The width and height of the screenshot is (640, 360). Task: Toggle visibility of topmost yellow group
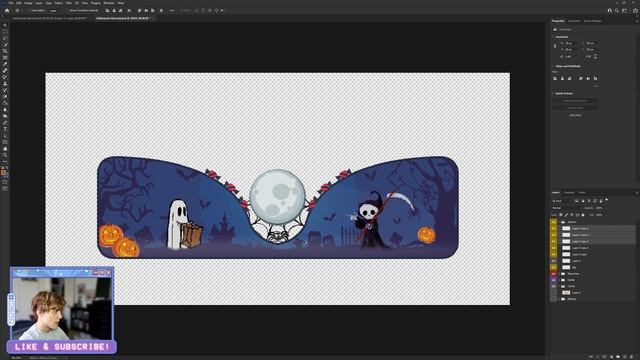tap(553, 222)
